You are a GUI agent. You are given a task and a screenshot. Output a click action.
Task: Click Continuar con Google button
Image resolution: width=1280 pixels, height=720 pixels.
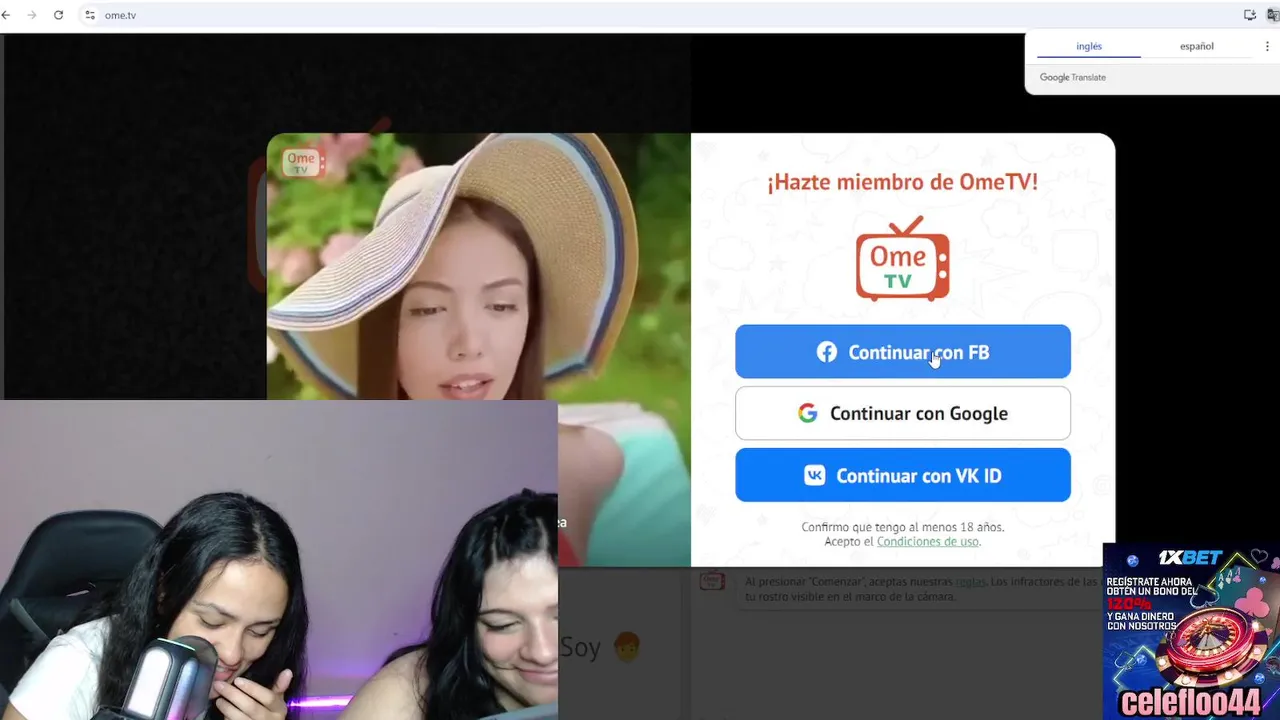[x=903, y=413]
